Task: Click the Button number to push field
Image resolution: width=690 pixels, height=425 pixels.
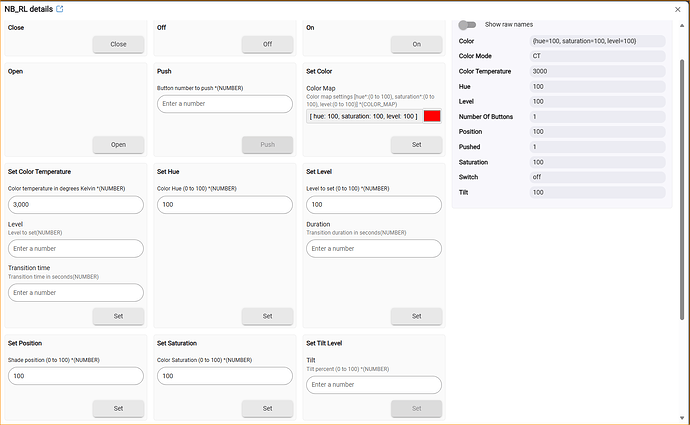Action: pyautogui.click(x=224, y=103)
